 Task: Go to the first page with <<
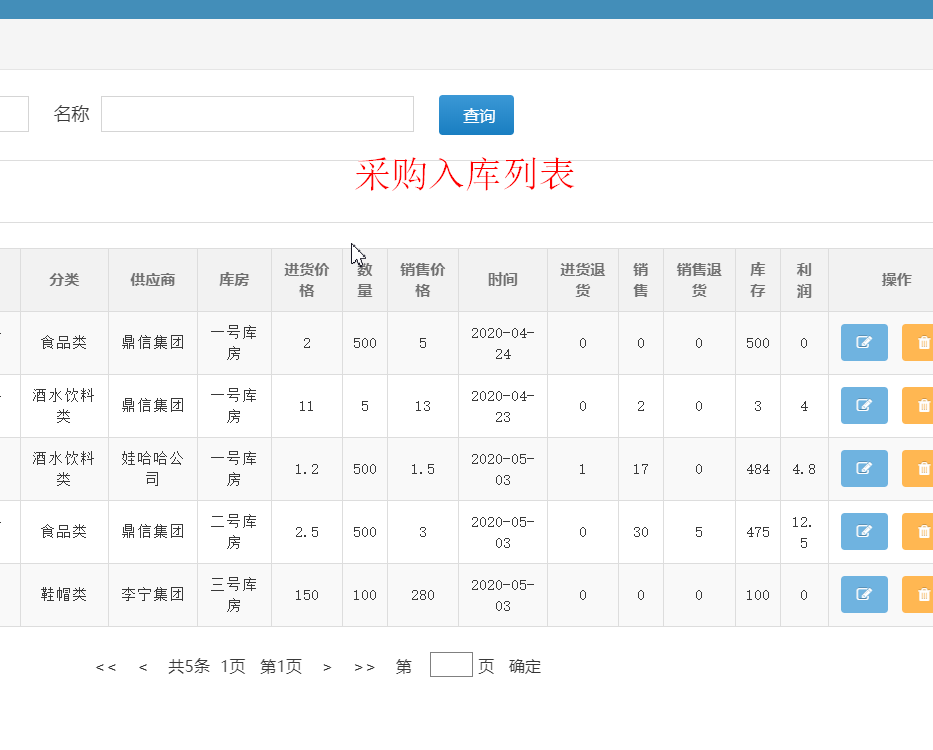(106, 667)
